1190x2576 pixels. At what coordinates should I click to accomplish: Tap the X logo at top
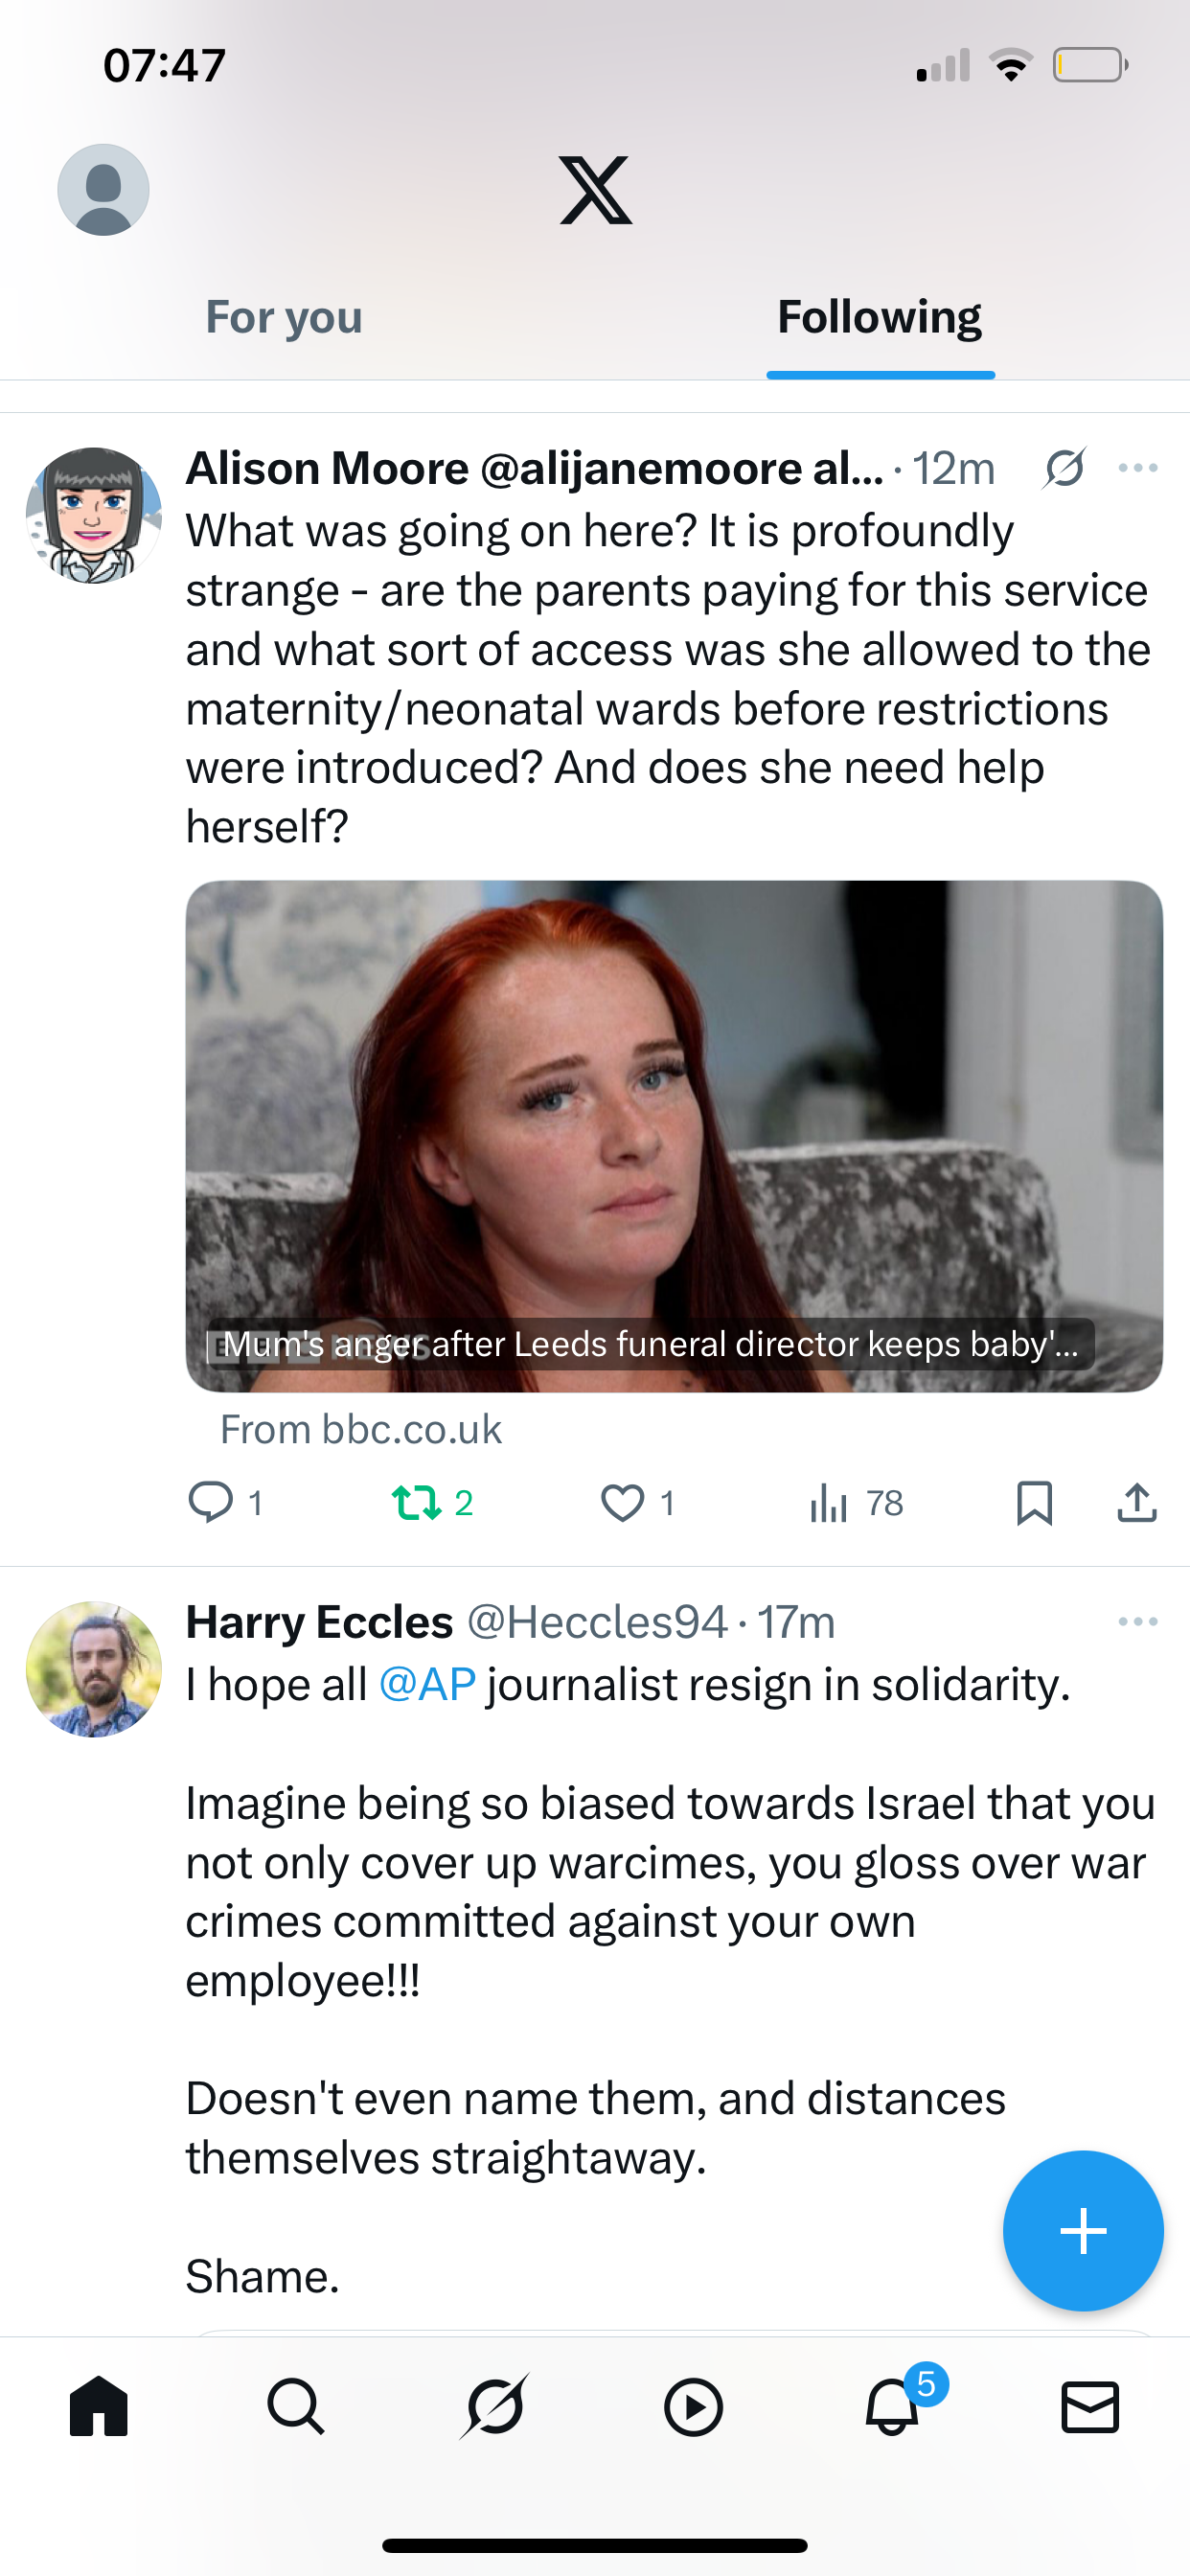(595, 190)
